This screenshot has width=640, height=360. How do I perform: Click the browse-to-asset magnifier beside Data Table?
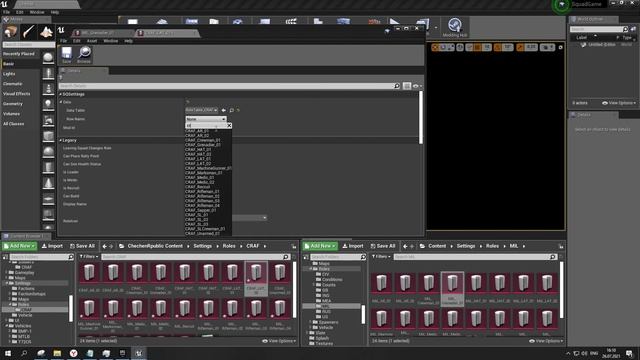[231, 110]
